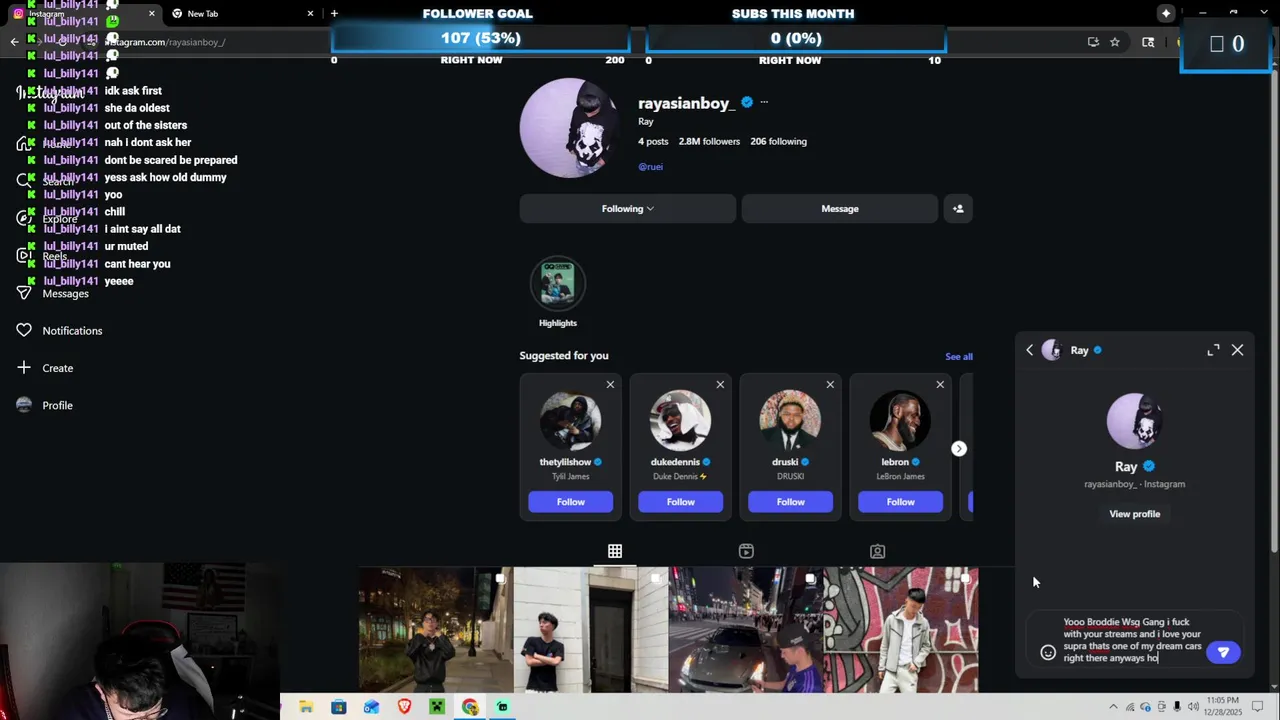Open Notifications heart icon in sidebar

(x=24, y=330)
